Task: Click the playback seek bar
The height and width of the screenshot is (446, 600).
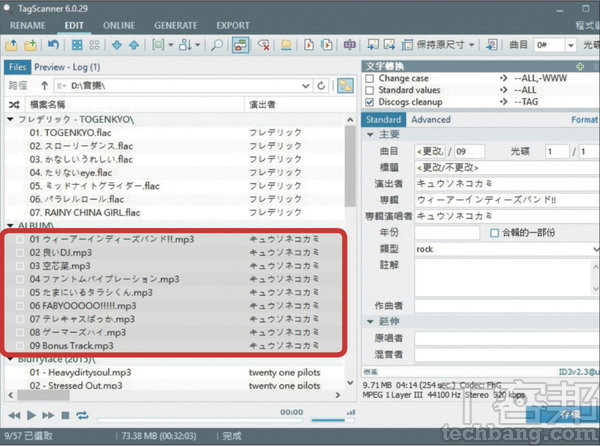Action: point(200,420)
